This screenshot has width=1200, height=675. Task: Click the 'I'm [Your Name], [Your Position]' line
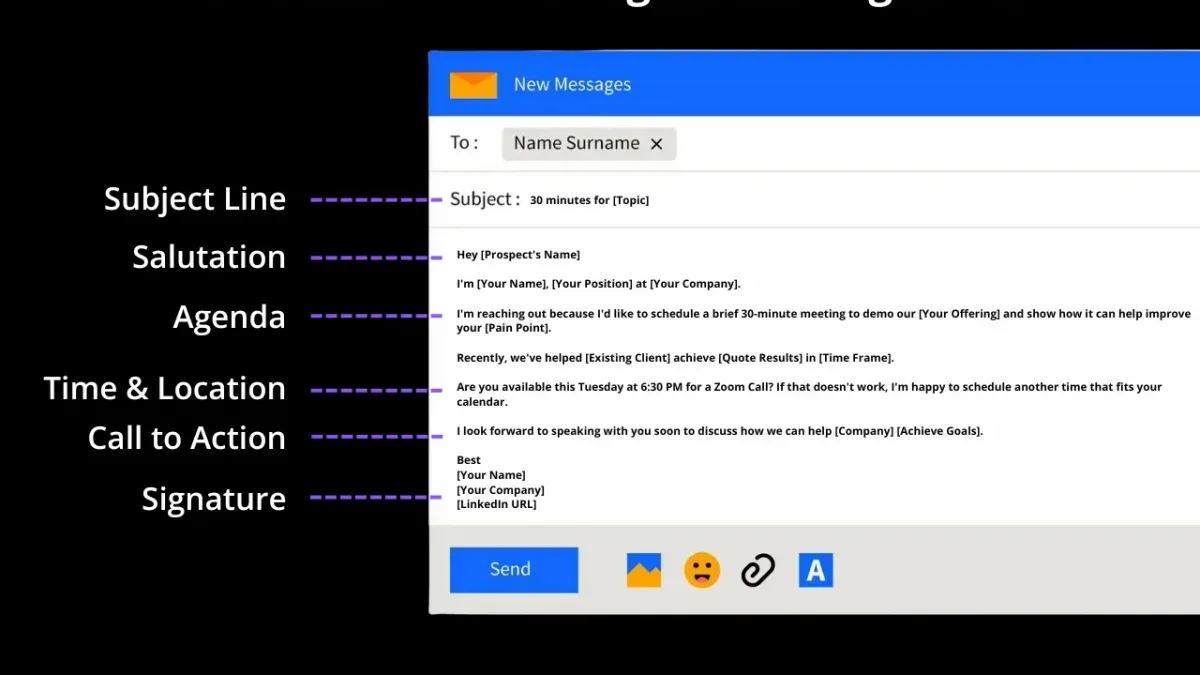(598, 284)
